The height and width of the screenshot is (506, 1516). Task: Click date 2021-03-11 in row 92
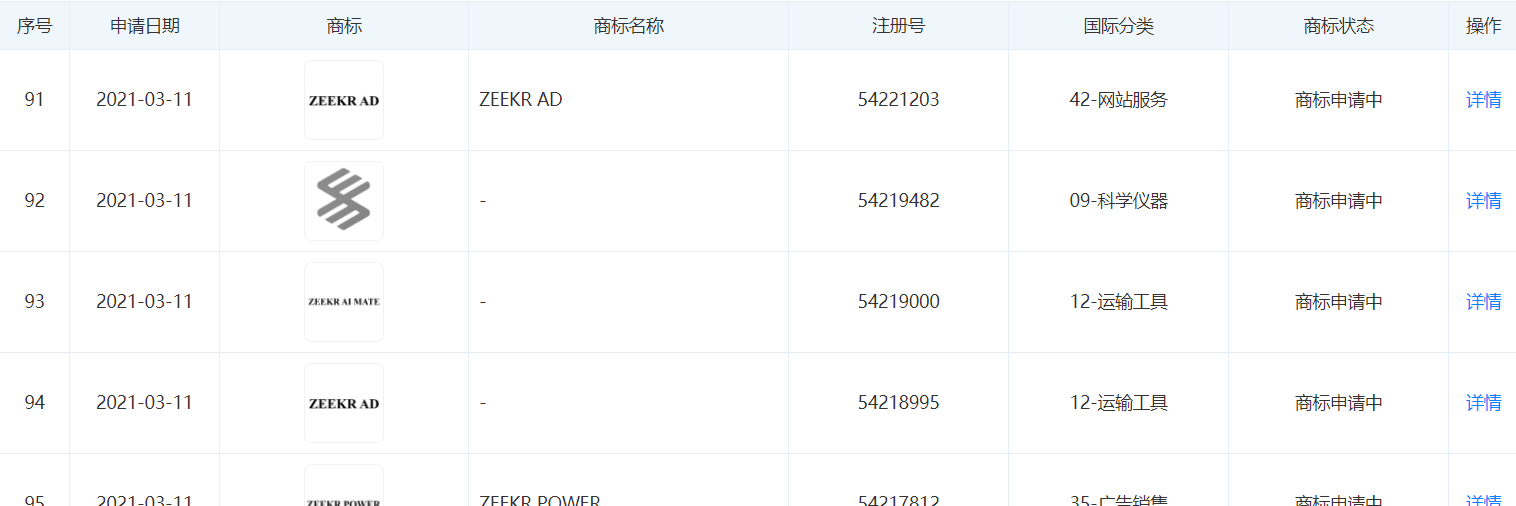[144, 201]
